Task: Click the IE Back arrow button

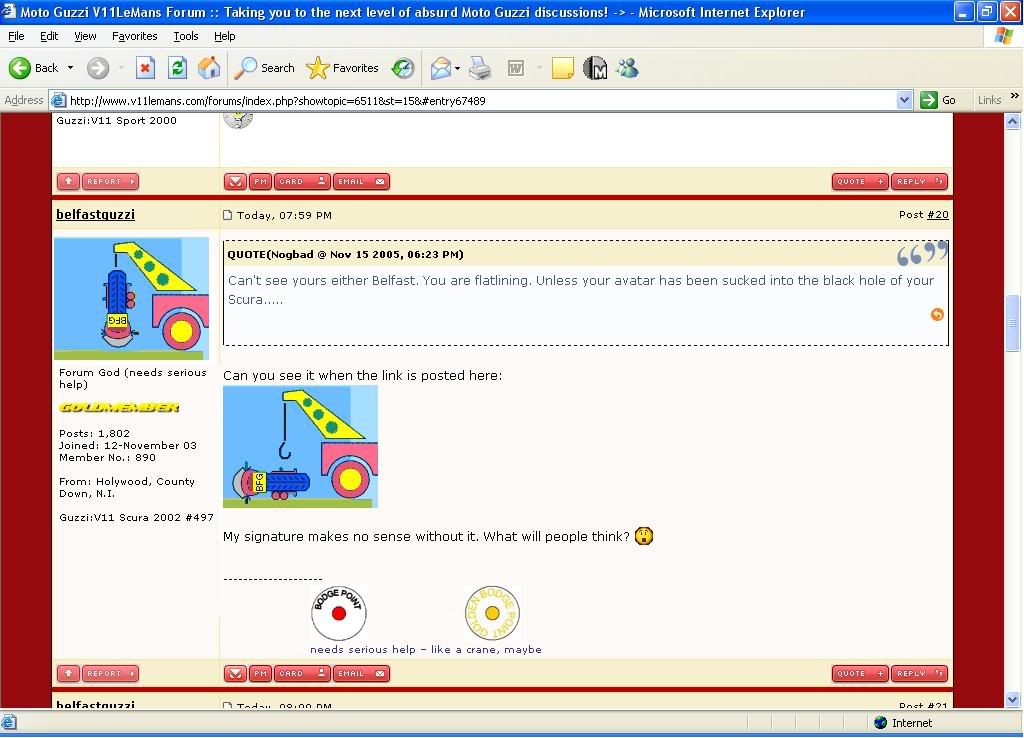Action: (x=33, y=68)
